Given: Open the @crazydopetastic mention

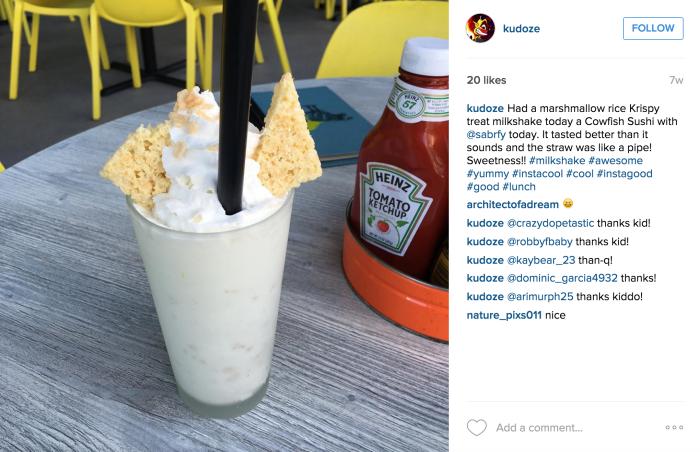Looking at the screenshot, I should coord(550,223).
